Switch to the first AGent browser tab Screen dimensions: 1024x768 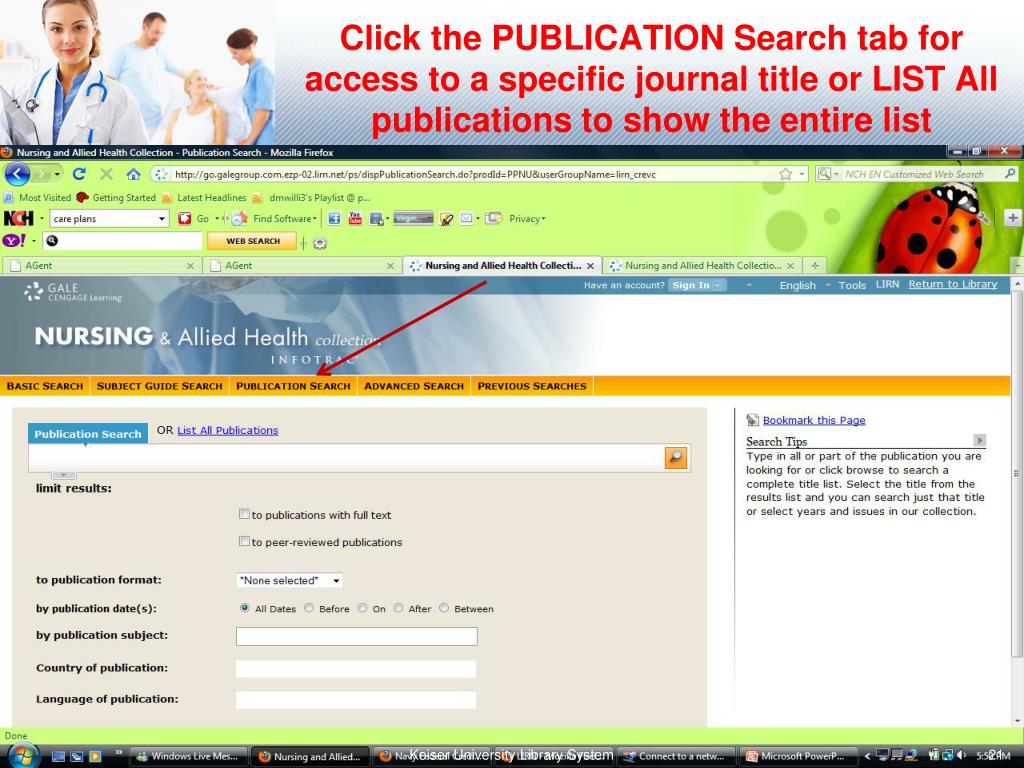101,266
